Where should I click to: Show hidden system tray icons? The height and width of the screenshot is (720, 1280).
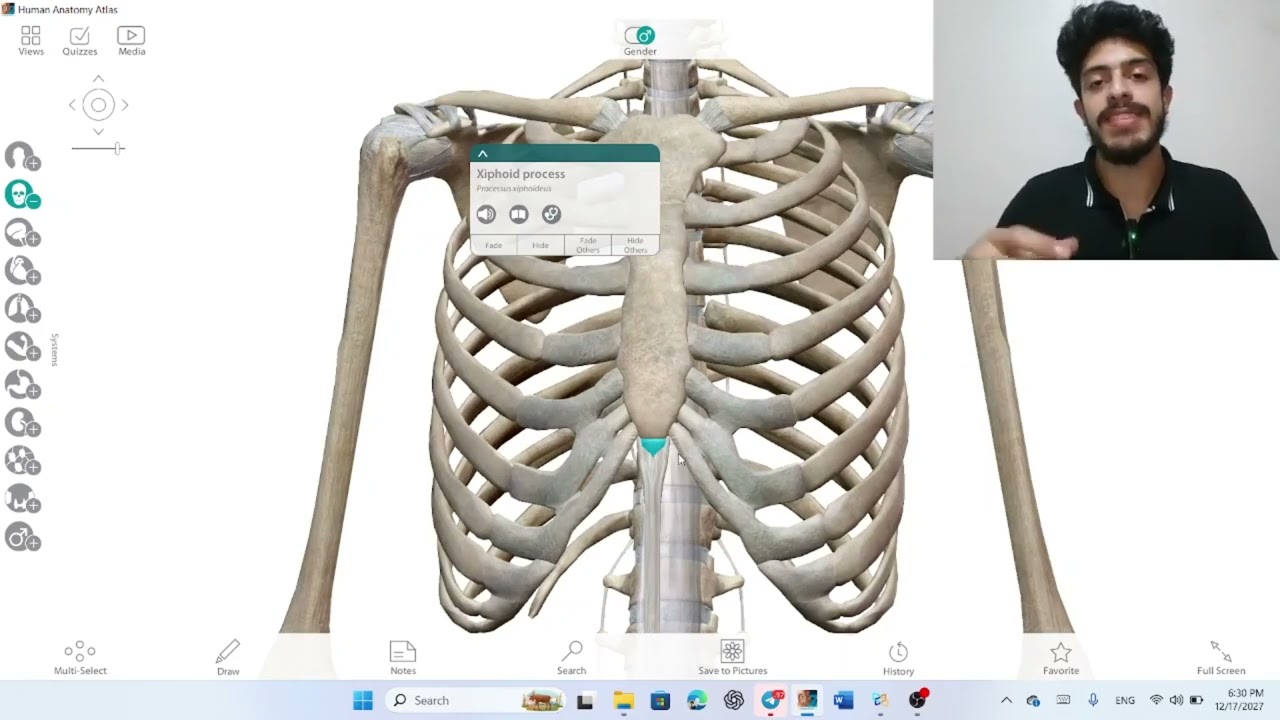coord(1006,700)
